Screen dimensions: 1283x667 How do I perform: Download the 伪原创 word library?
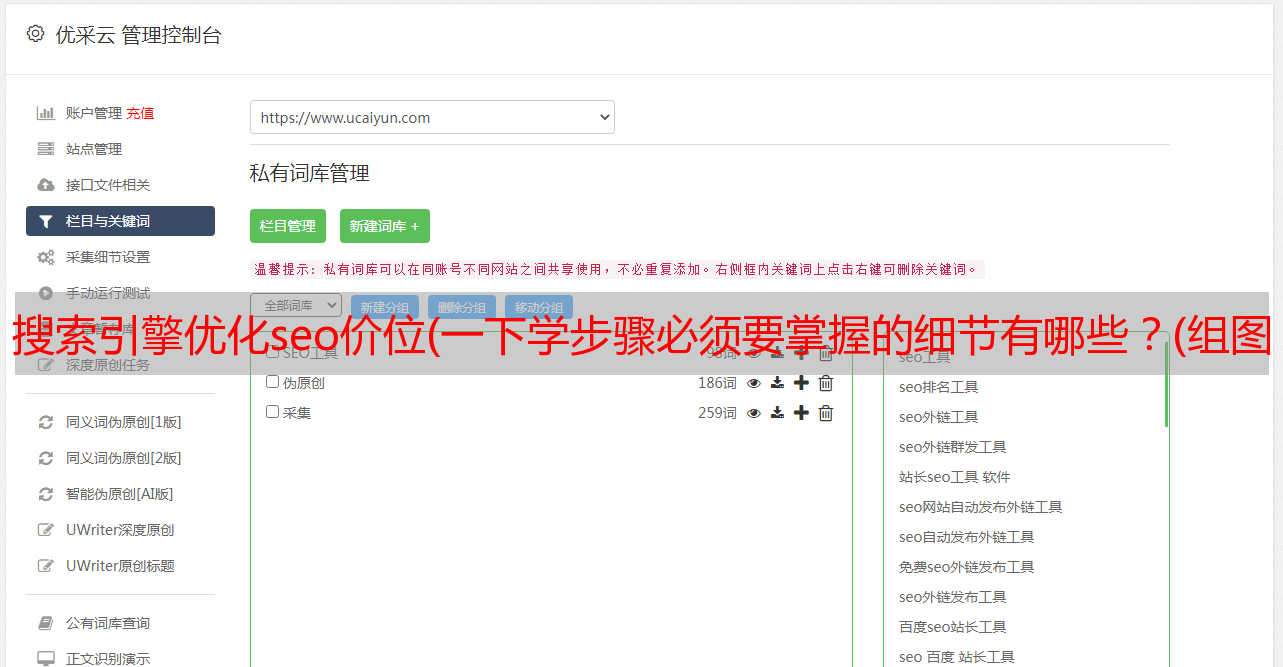777,383
